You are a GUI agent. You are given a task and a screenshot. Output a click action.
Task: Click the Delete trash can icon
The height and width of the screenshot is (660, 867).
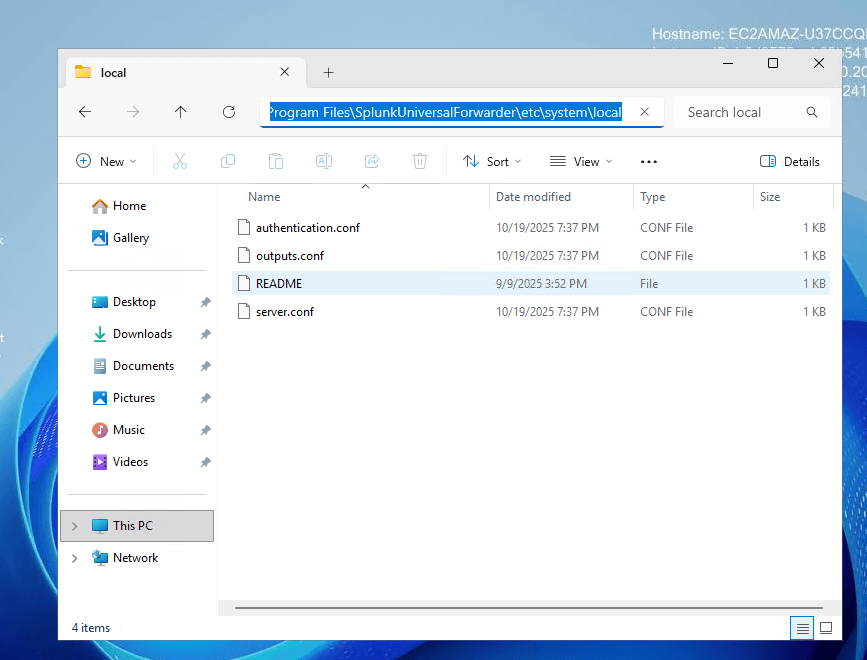(420, 161)
